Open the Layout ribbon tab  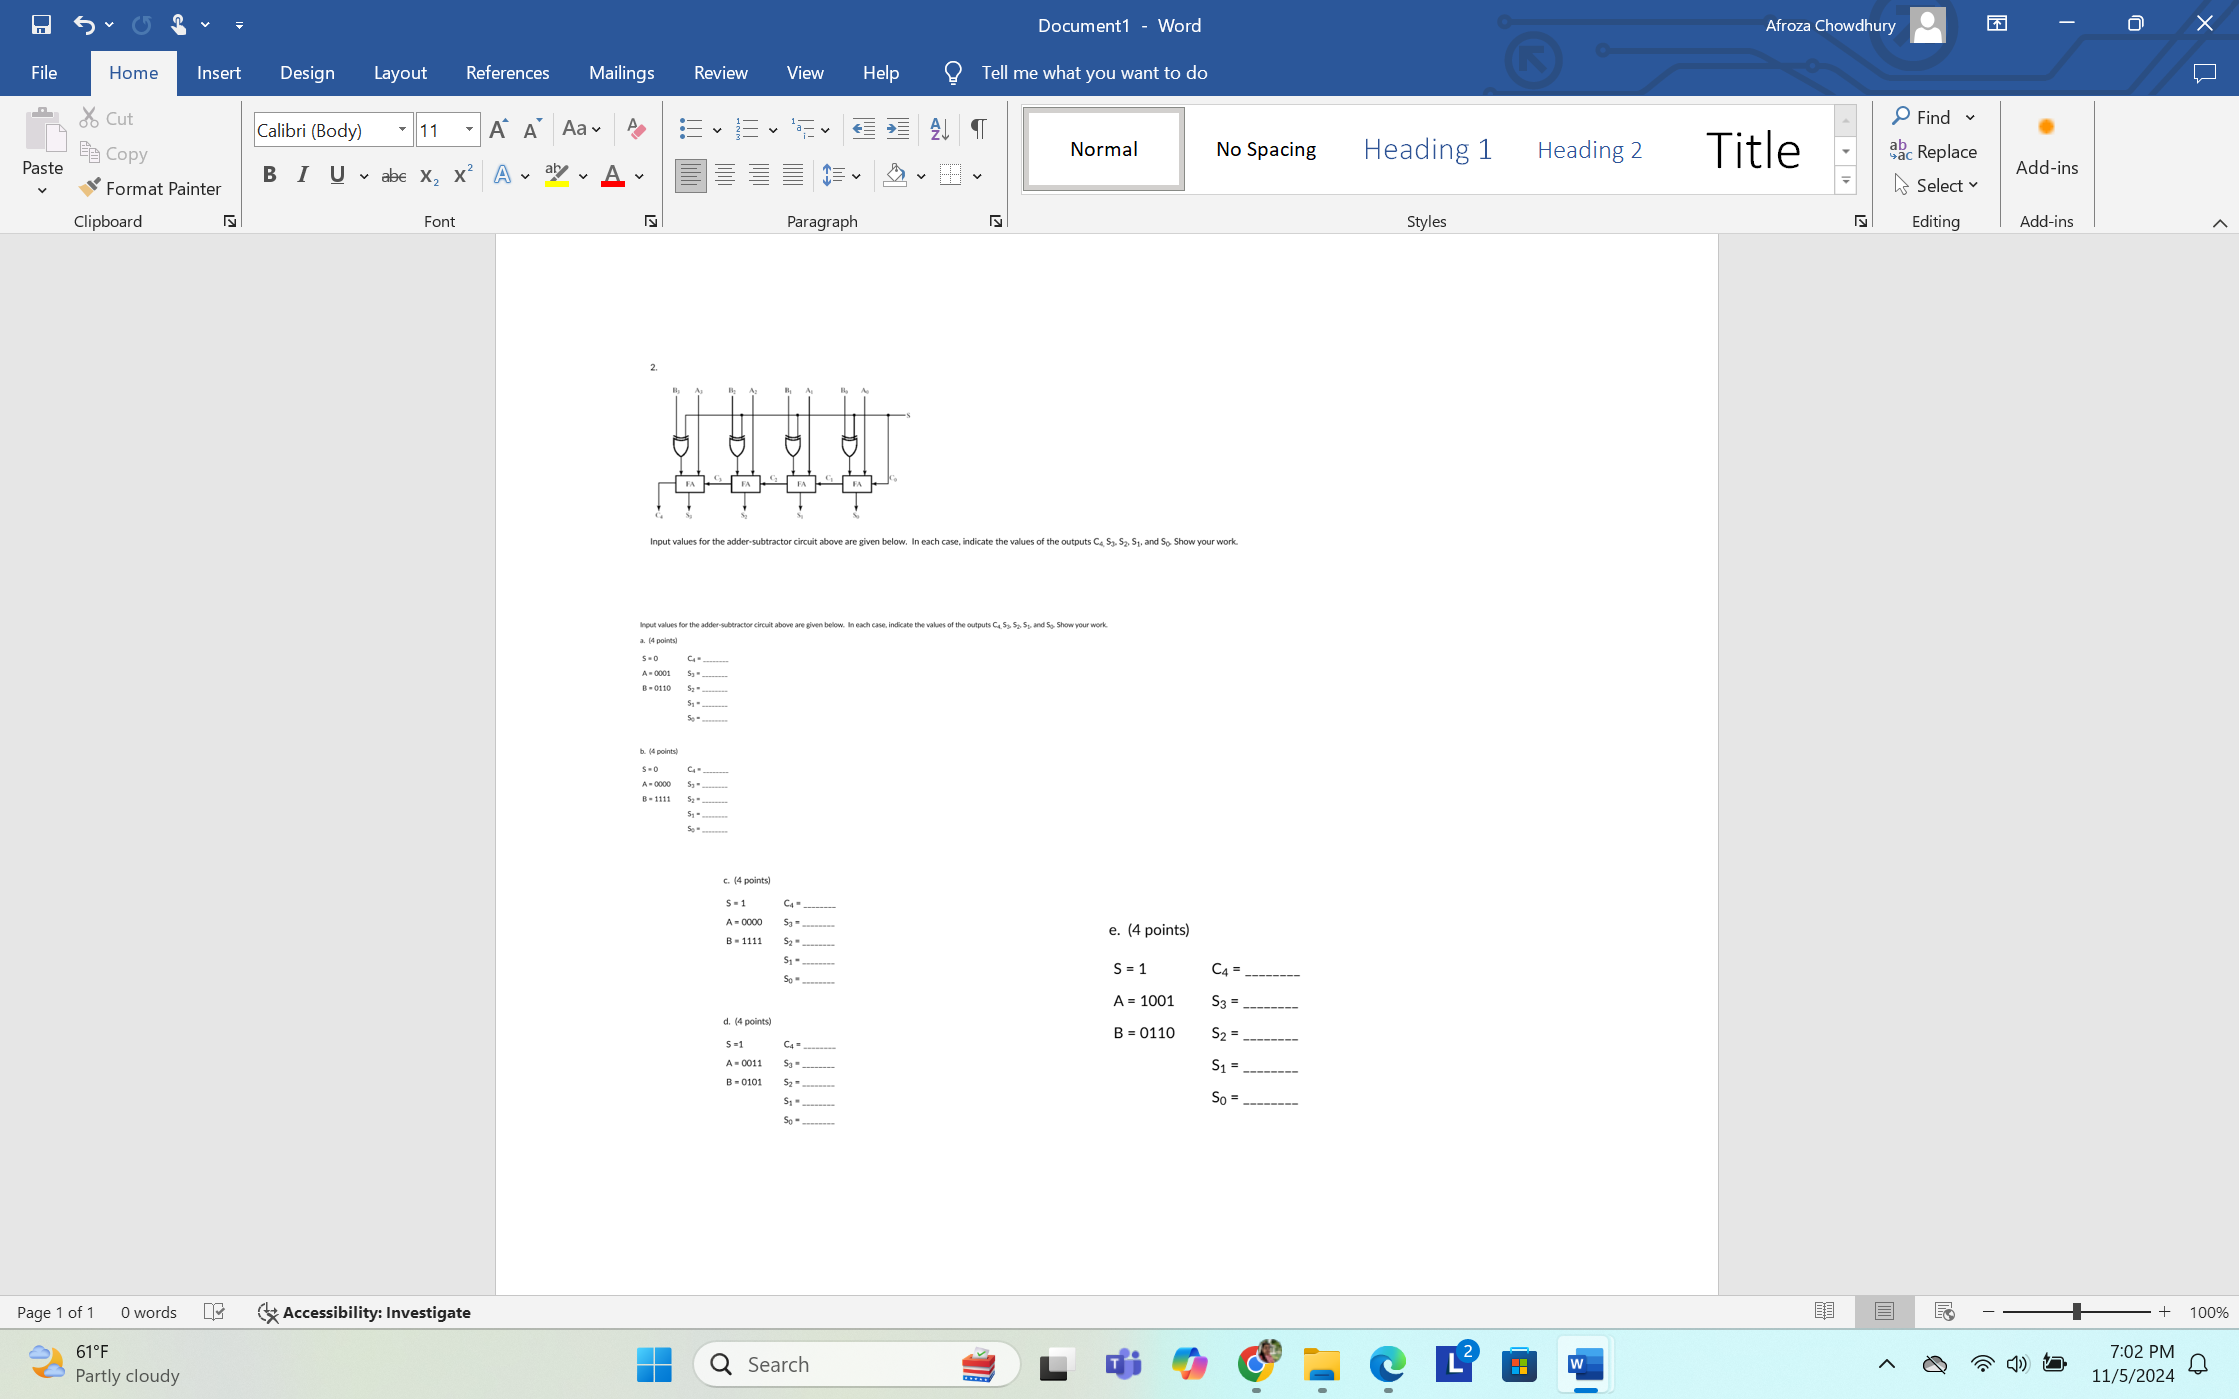click(x=400, y=73)
